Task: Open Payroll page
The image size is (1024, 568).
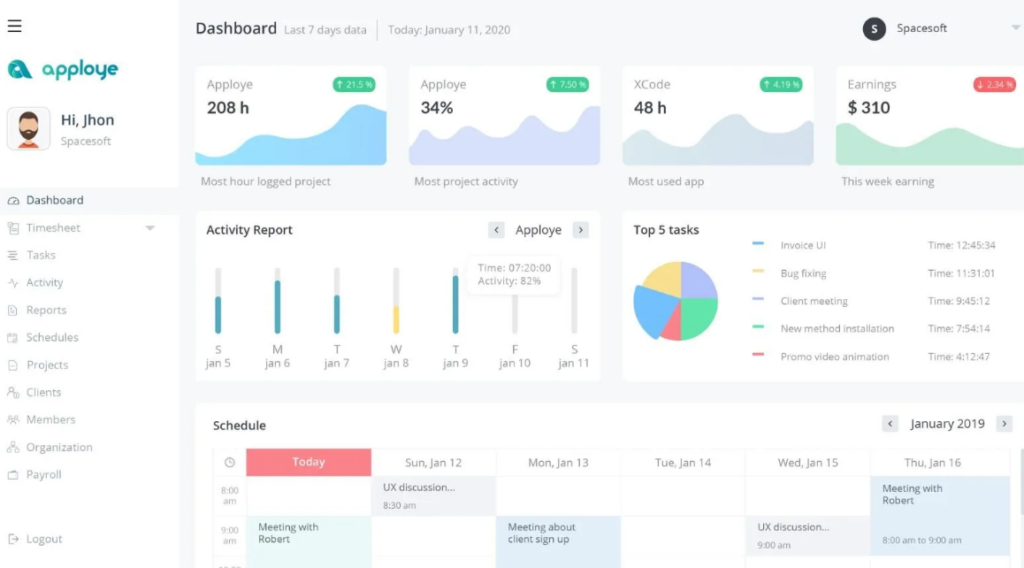Action: (x=44, y=475)
